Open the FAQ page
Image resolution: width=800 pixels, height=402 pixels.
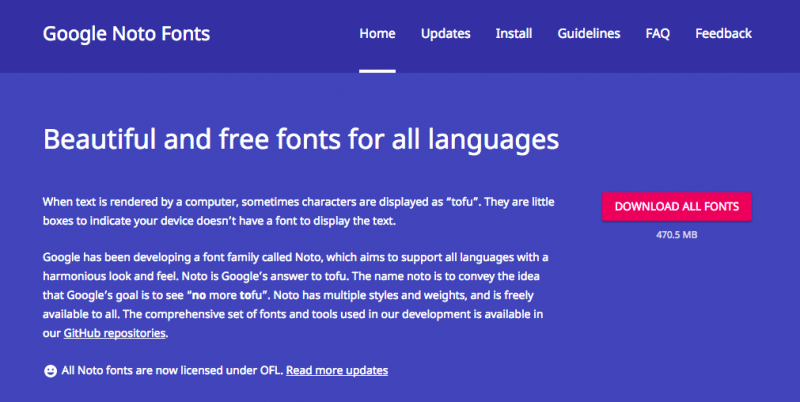point(658,34)
